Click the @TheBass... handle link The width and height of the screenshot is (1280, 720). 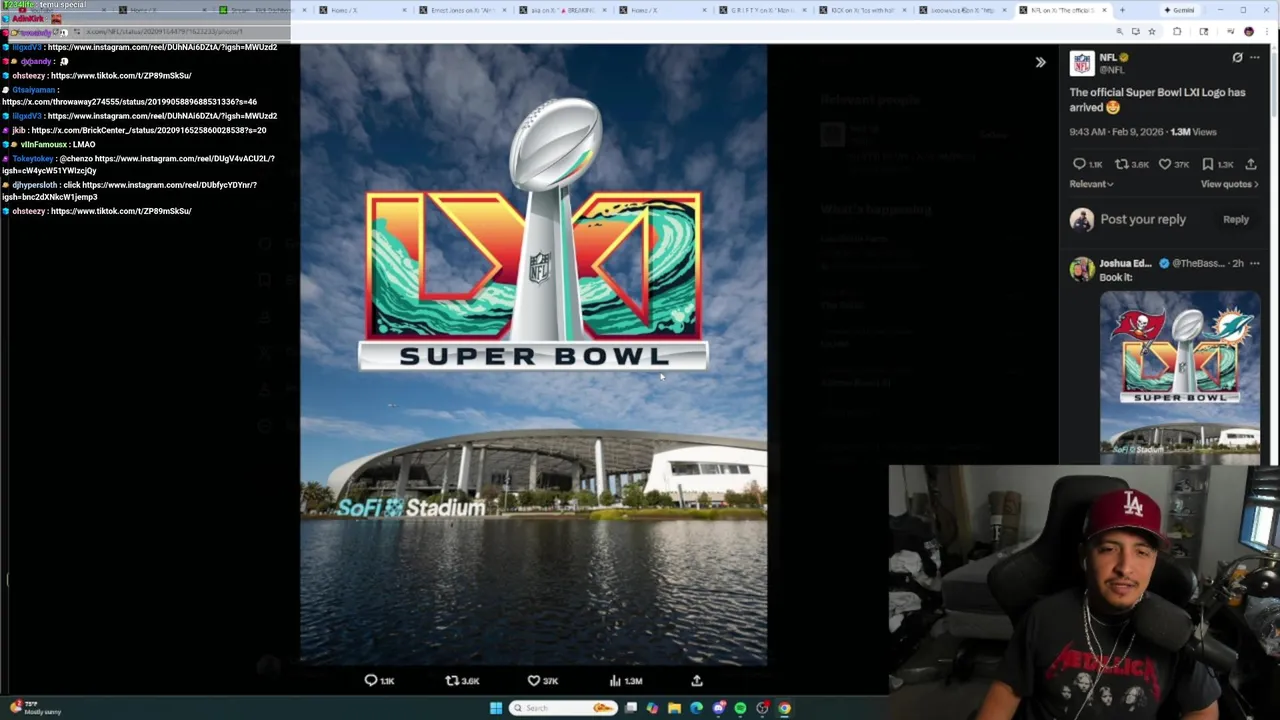pyautogui.click(x=1198, y=263)
